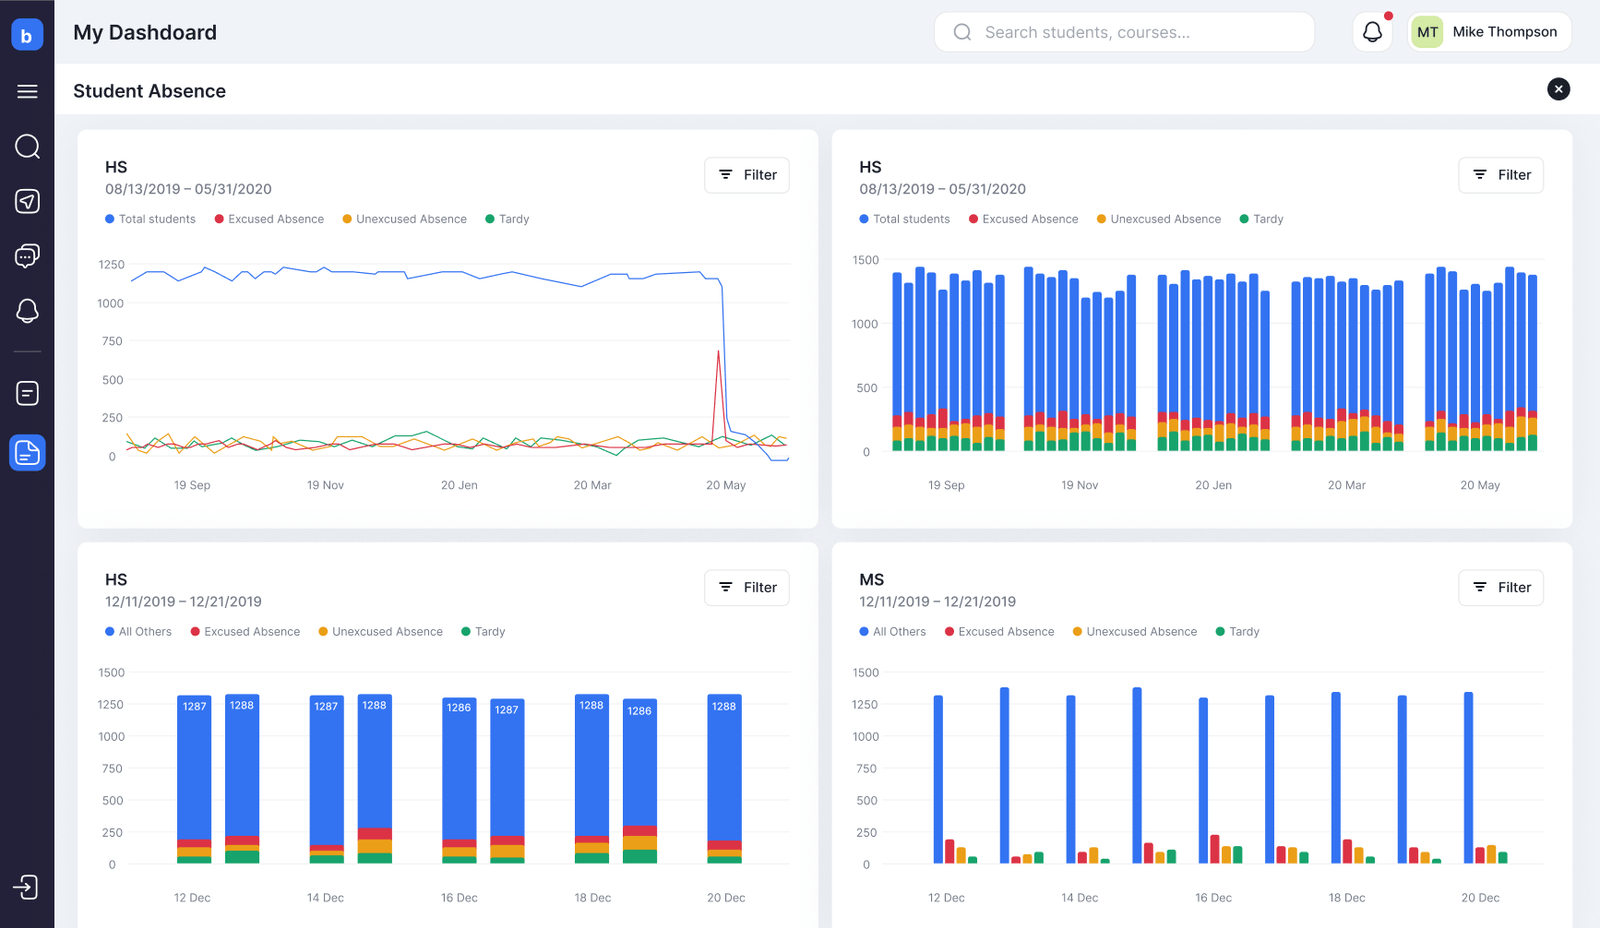Open the hamburger menu in the sidebar
Viewport: 1600px width, 928px height.
[x=27, y=91]
